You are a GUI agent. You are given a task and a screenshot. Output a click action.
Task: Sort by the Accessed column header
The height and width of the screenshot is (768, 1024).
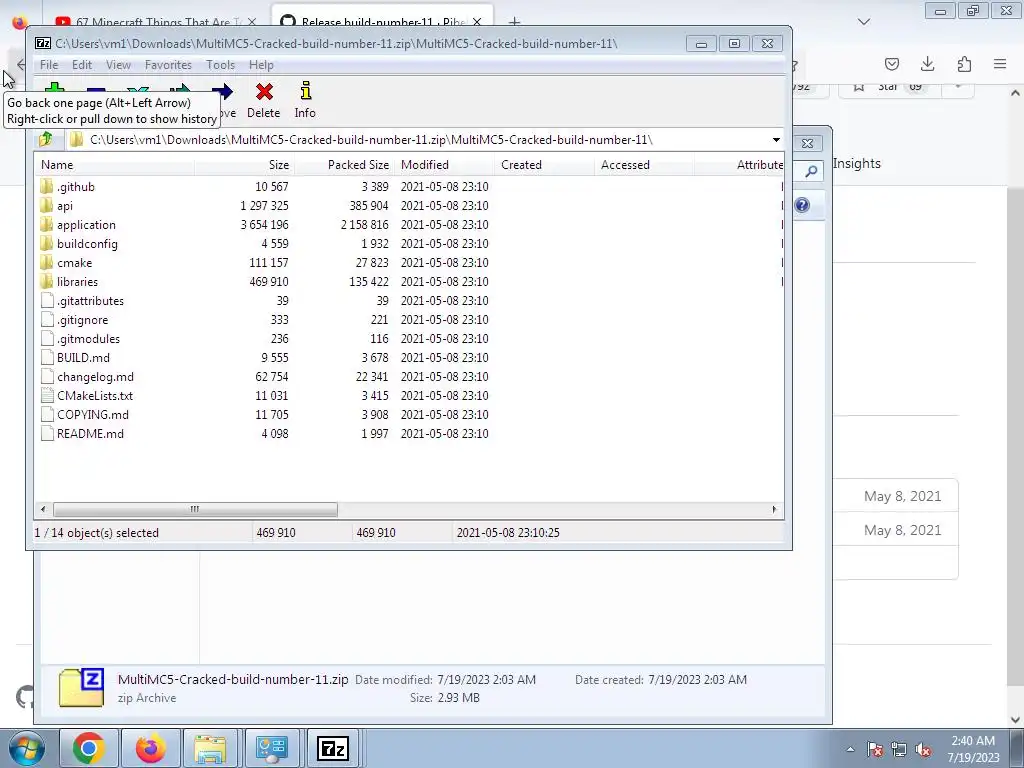[x=644, y=165]
